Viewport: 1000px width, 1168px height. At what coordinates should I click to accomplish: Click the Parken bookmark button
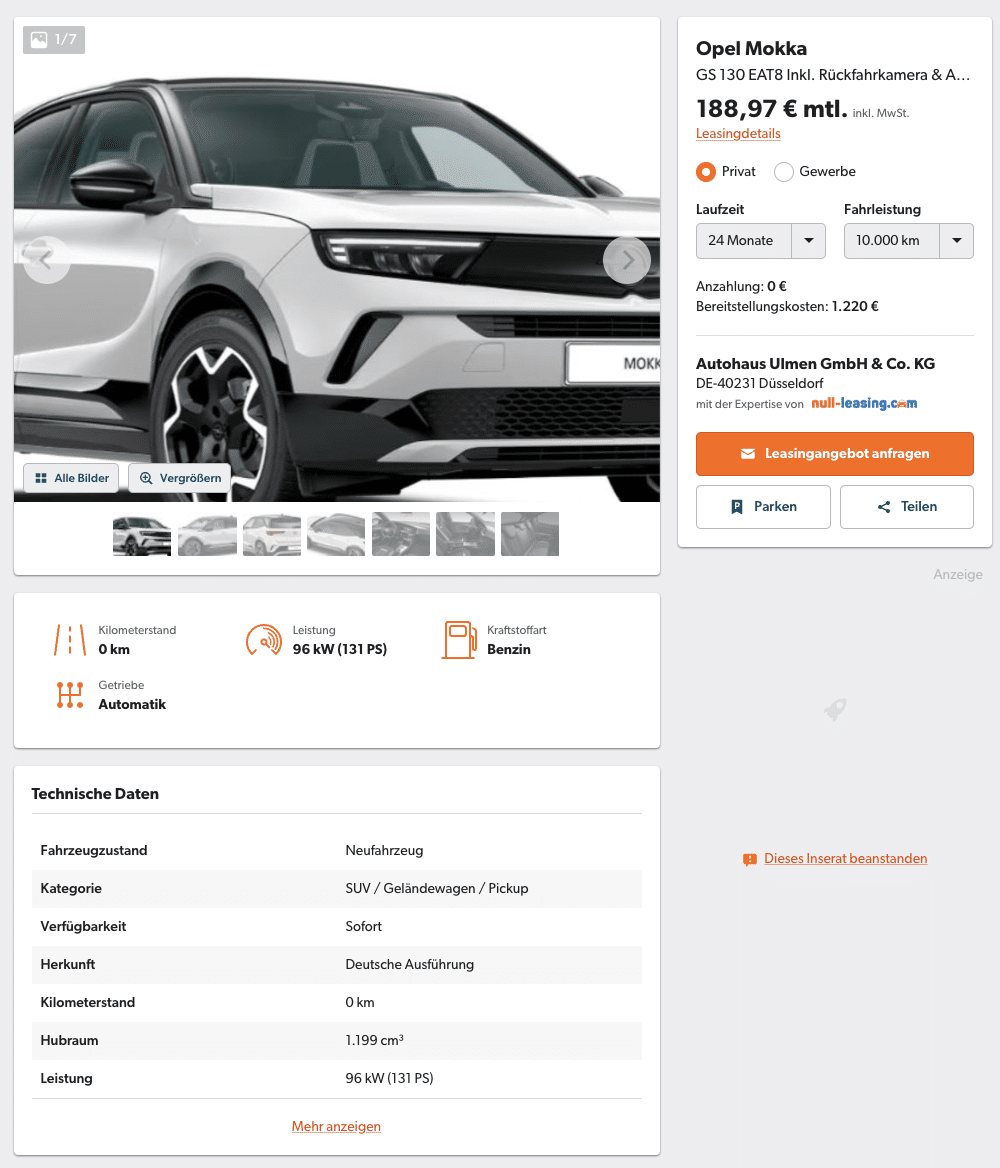[763, 507]
